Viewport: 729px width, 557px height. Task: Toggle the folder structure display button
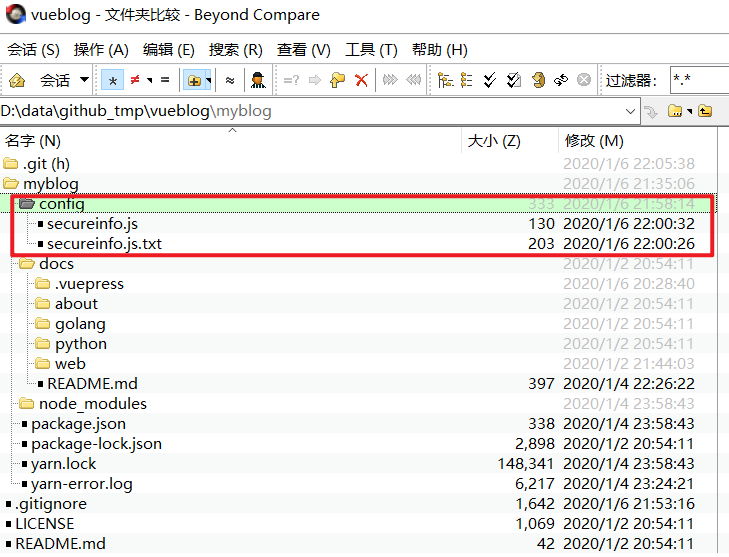194,80
